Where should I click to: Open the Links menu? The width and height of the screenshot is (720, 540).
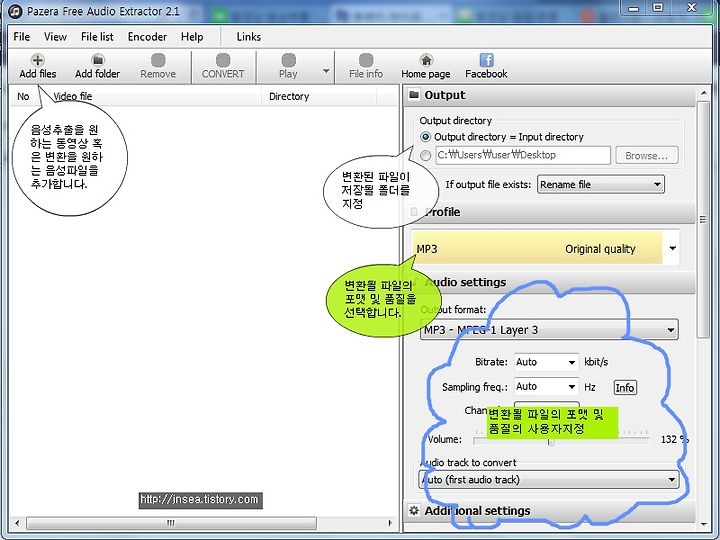pyautogui.click(x=248, y=37)
